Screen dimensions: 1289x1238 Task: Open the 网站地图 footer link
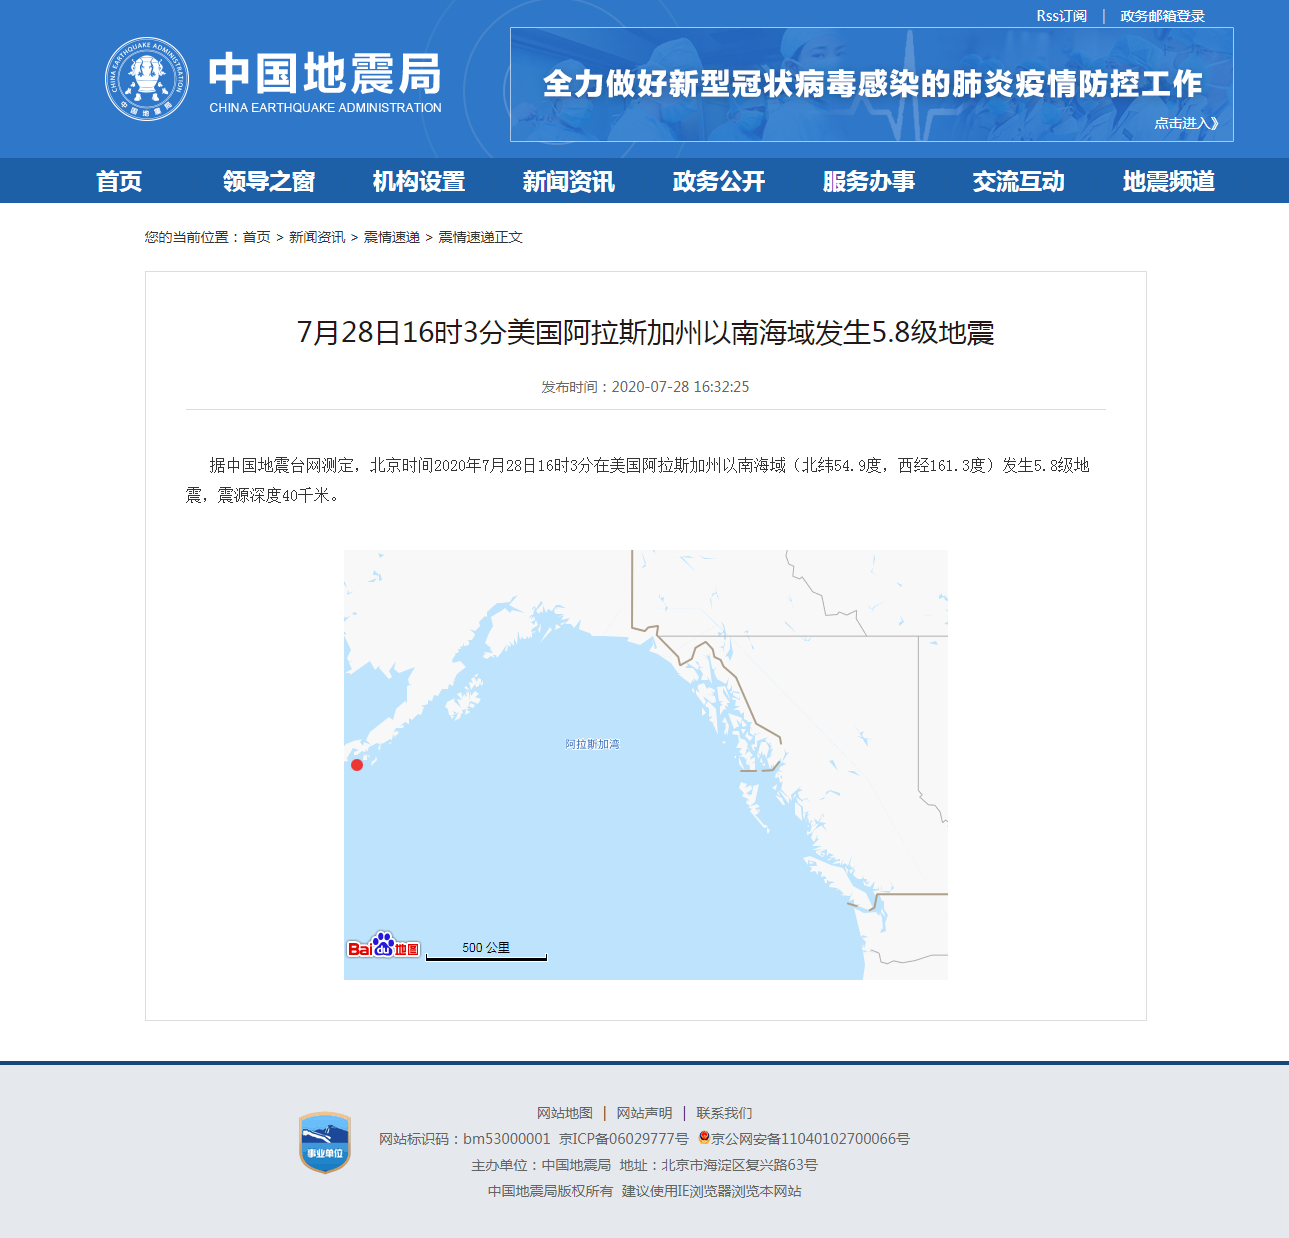(565, 1113)
